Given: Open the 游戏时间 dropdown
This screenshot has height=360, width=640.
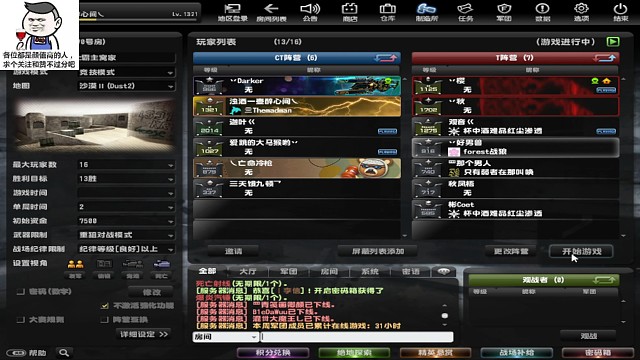Looking at the screenshot, I should 126,193.
